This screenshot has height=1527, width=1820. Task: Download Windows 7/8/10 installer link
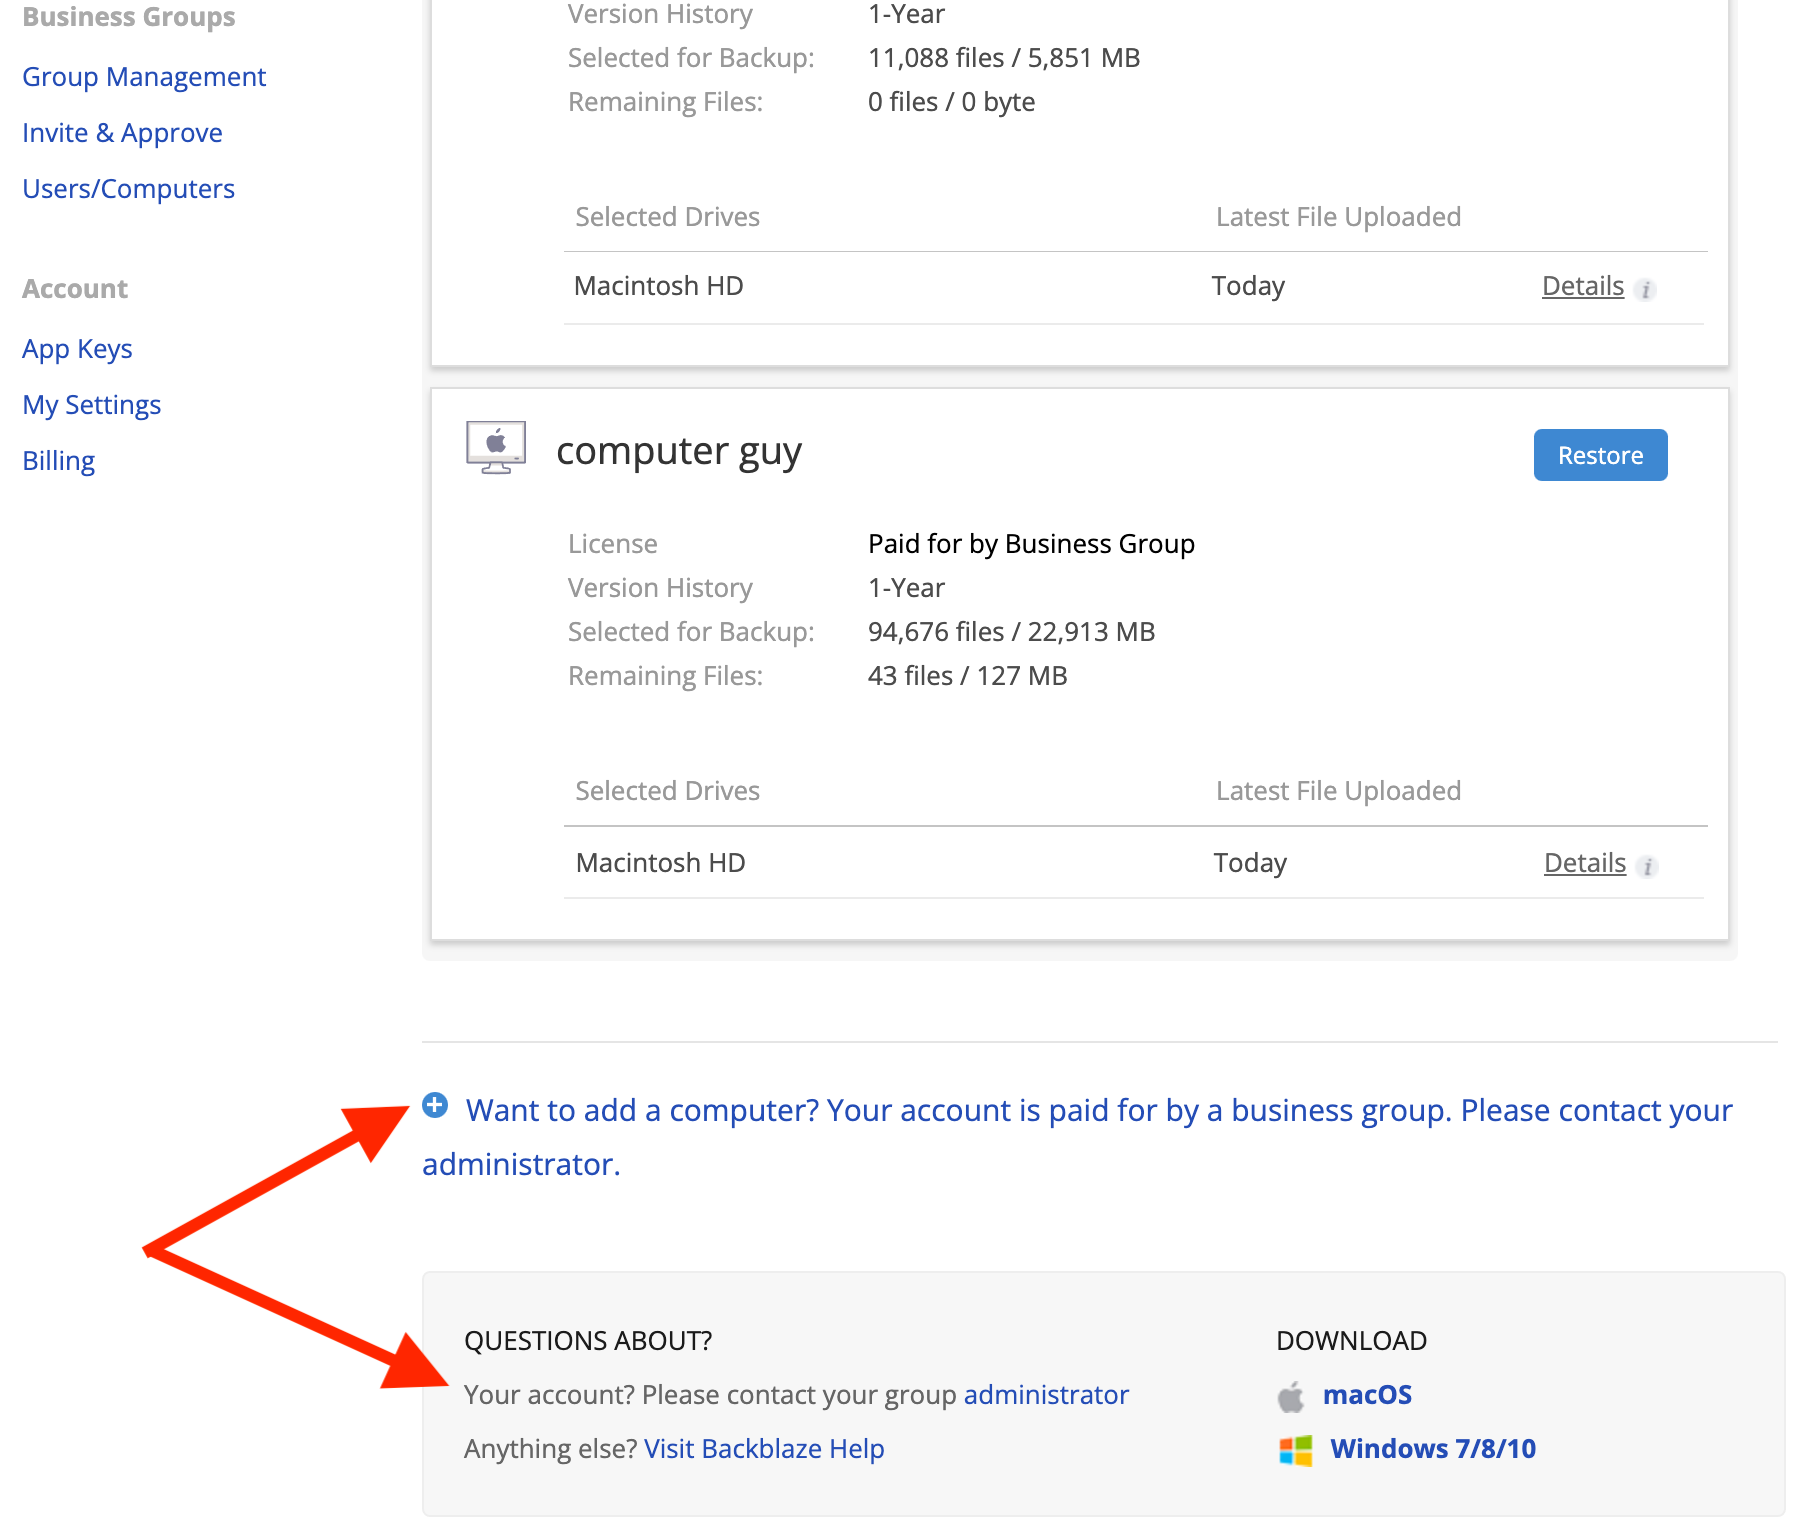tap(1433, 1448)
